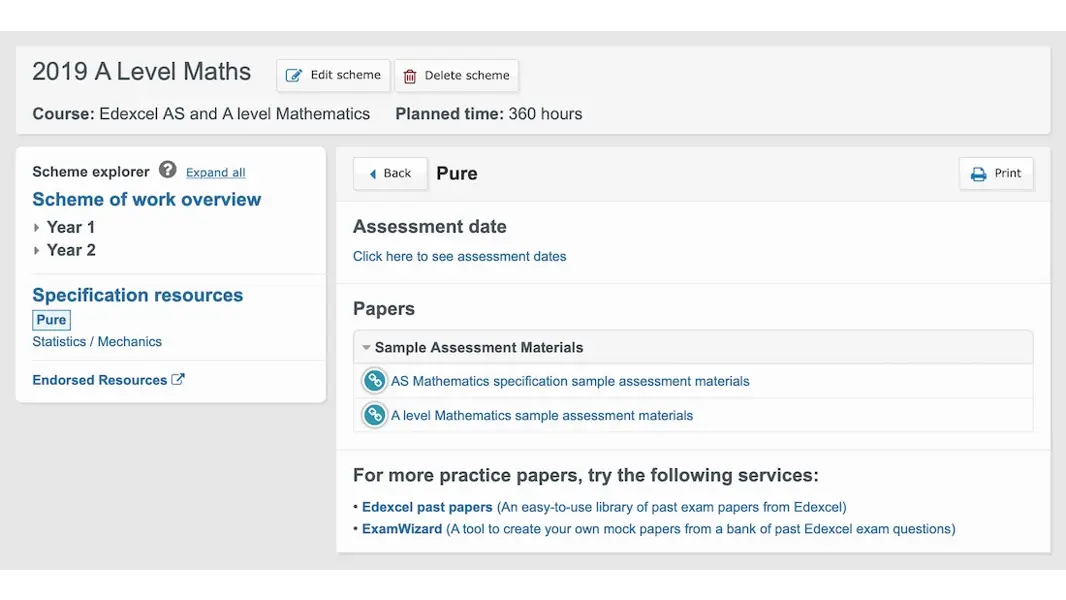Click the Expand all link
Screen dimensions: 1066x600
[216, 173]
